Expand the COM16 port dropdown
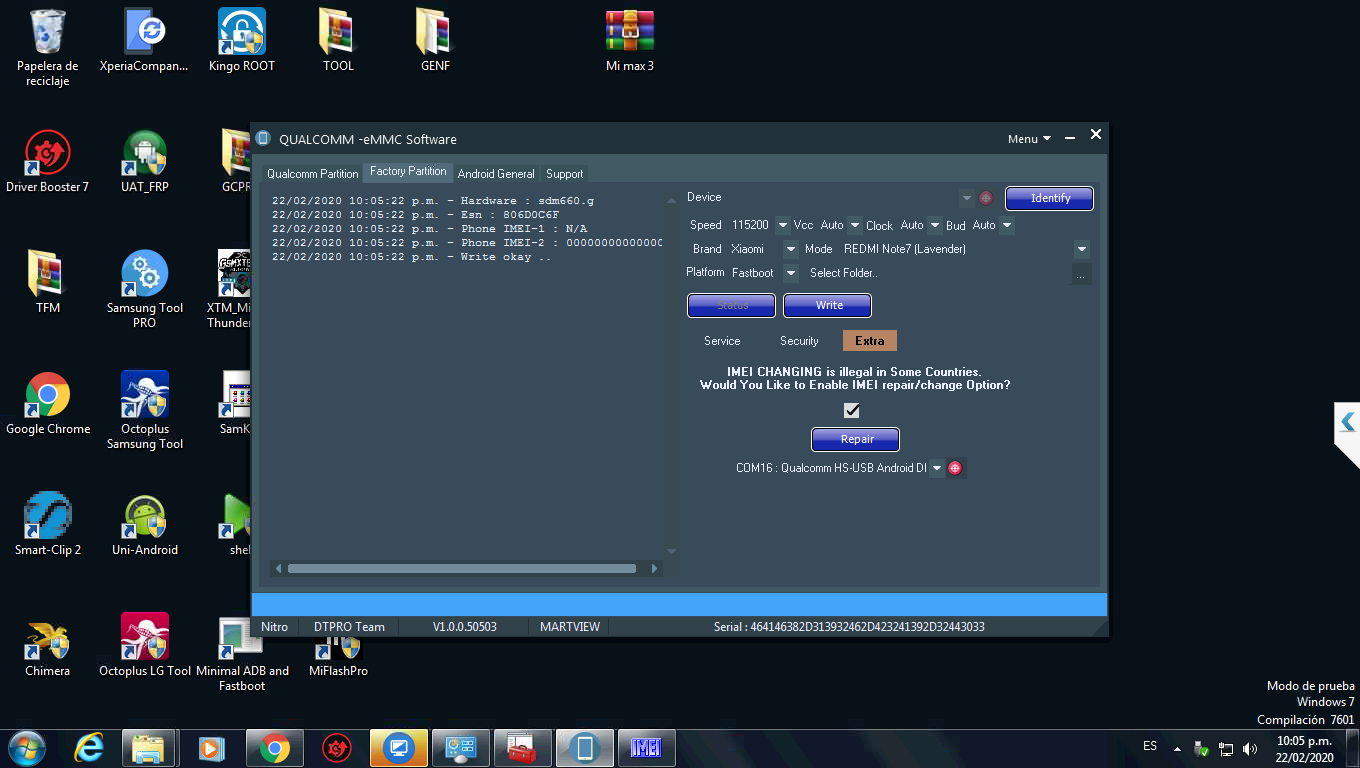 936,468
